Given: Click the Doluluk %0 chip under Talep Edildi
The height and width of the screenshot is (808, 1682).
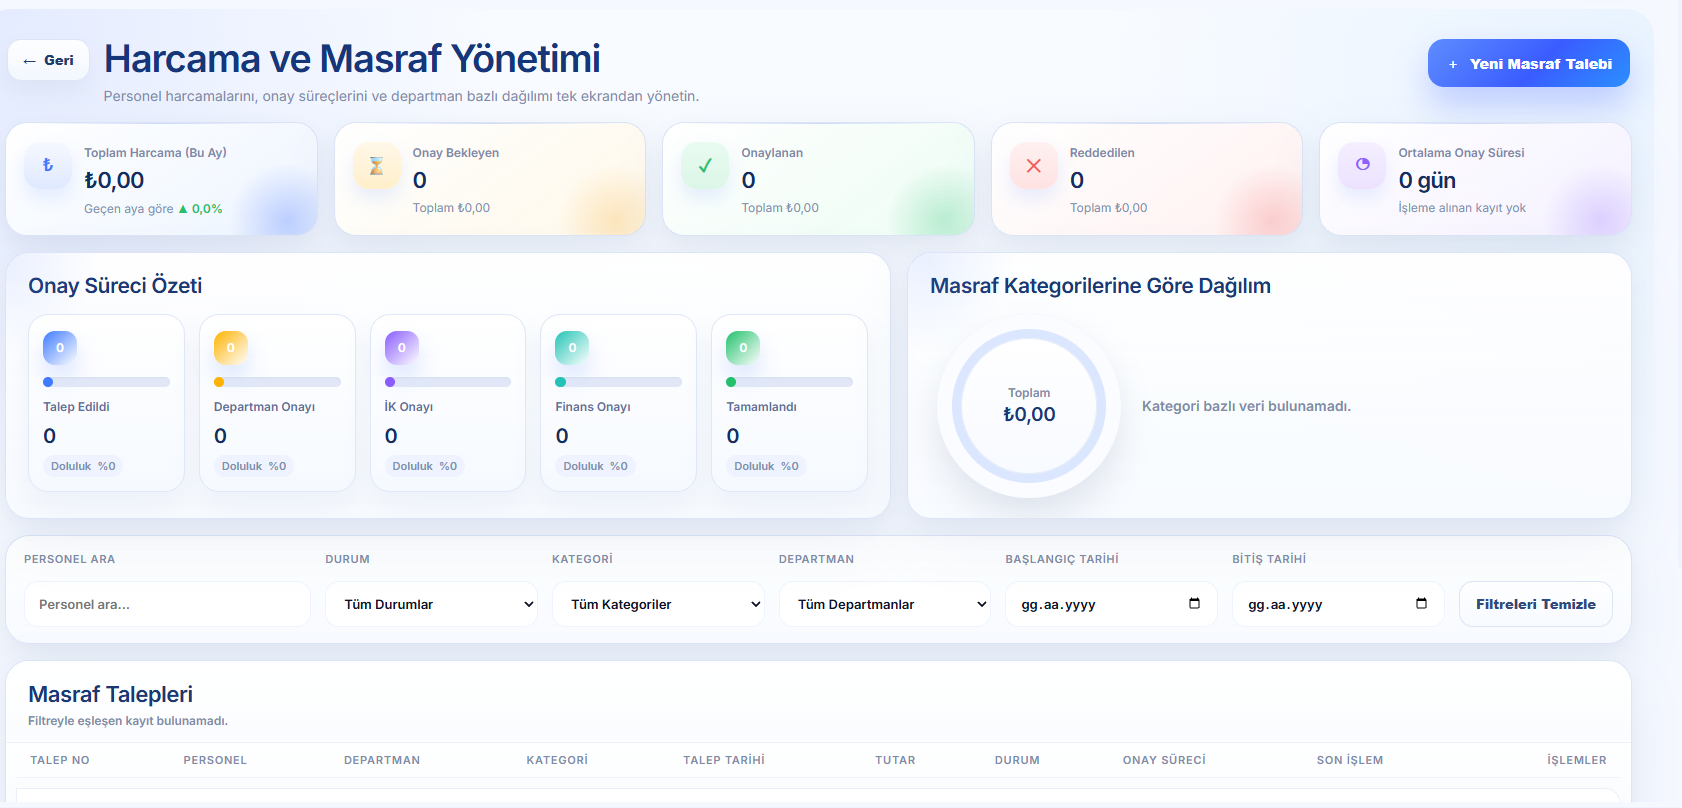Looking at the screenshot, I should pyautogui.click(x=83, y=466).
